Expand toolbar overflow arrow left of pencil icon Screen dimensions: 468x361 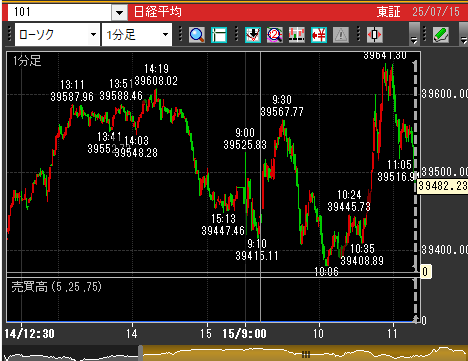[414, 33]
